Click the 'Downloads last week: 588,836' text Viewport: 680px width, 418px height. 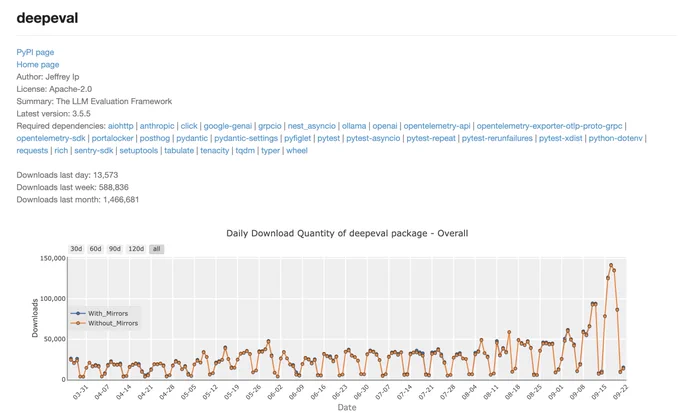[72, 187]
